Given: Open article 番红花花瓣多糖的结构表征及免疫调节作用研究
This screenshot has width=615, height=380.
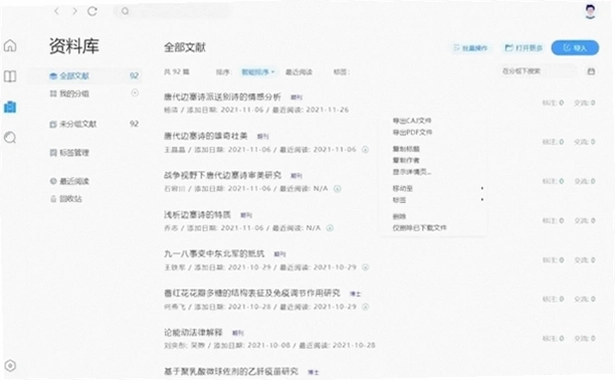Looking at the screenshot, I should coord(252,293).
